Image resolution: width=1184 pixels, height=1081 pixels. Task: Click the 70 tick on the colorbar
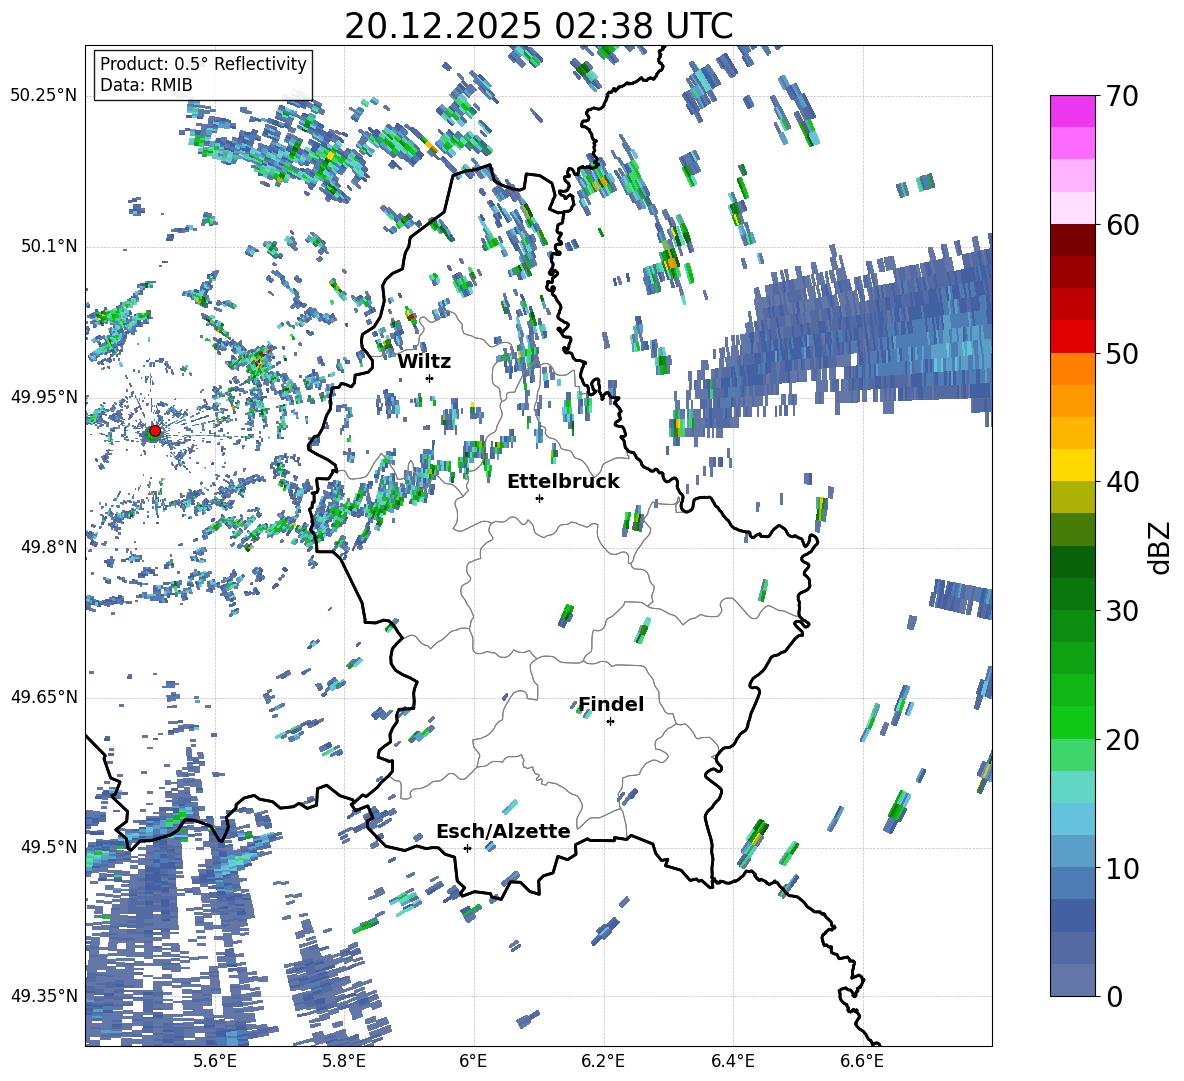tap(1122, 96)
